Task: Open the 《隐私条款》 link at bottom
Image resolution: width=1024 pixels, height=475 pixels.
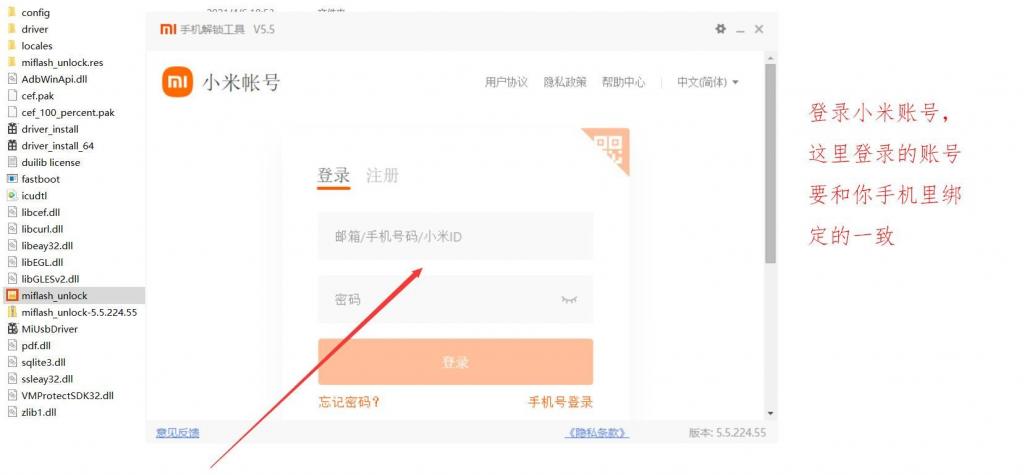Action: point(597,432)
